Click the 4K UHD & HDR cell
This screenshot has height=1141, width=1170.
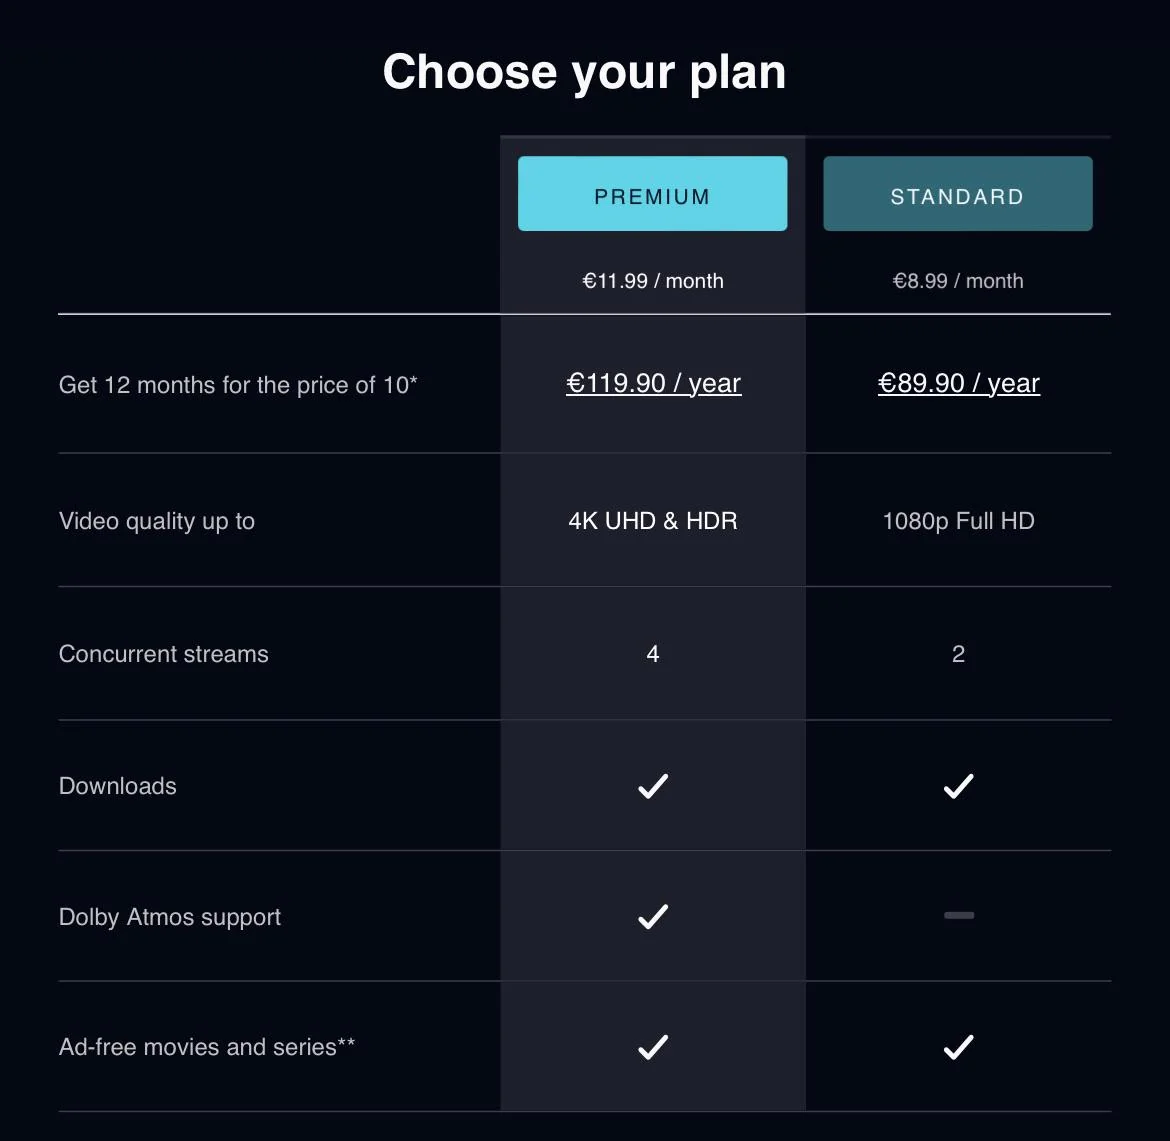(652, 521)
